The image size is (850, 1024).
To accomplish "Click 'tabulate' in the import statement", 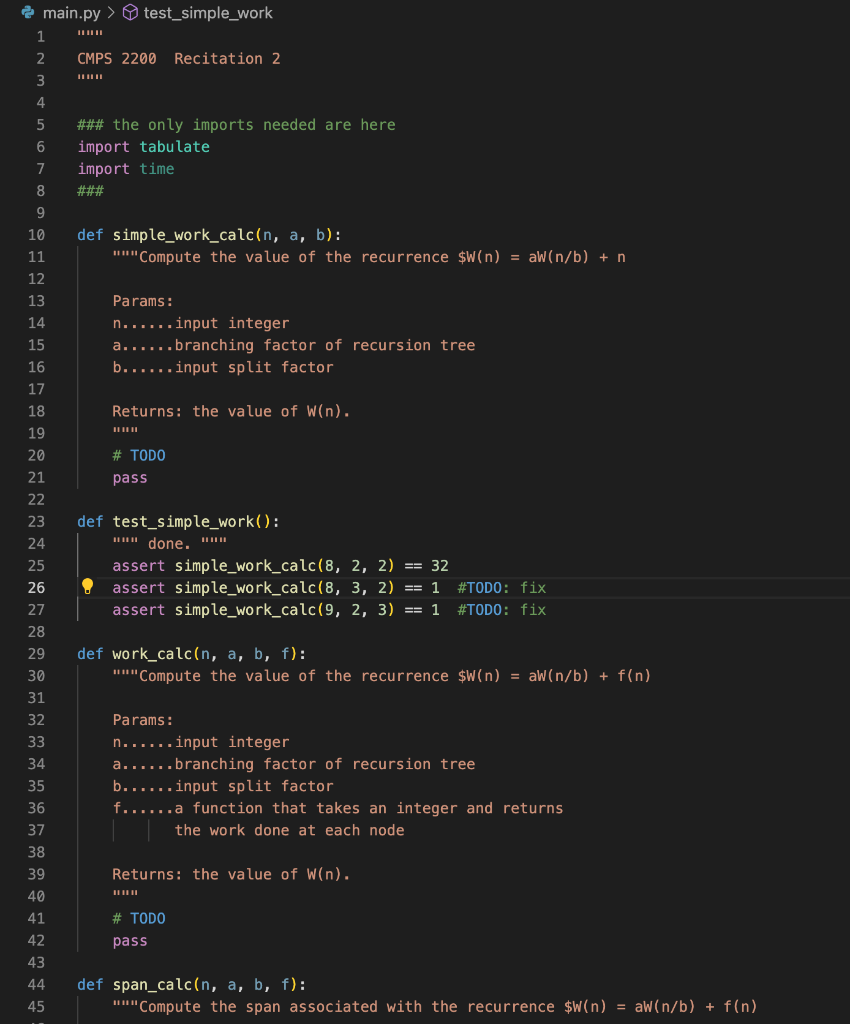I will point(174,147).
